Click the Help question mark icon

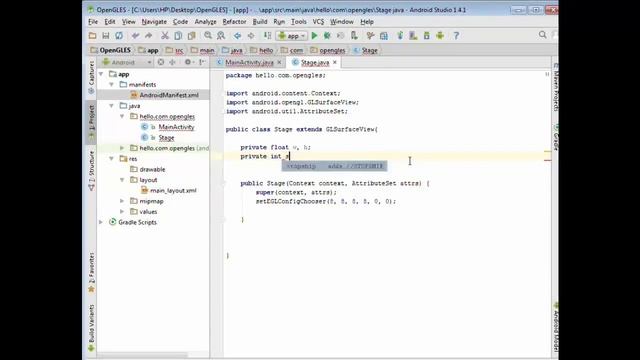tap(456, 36)
